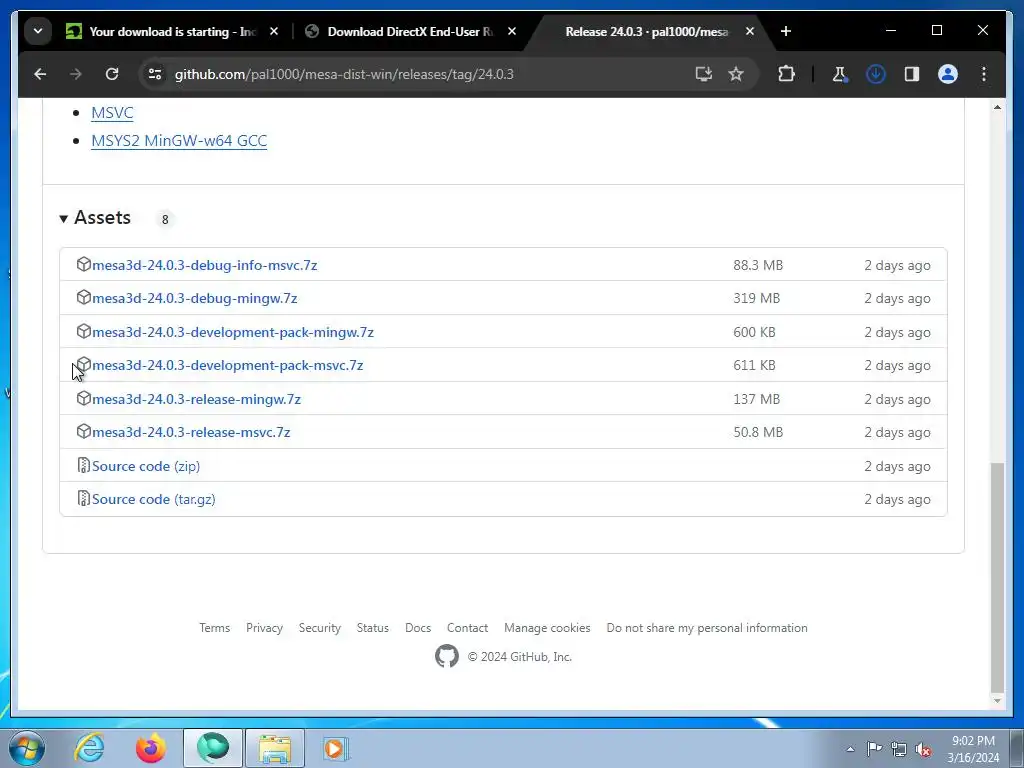
Task: Click Do not share my personal information
Action: [x=707, y=628]
